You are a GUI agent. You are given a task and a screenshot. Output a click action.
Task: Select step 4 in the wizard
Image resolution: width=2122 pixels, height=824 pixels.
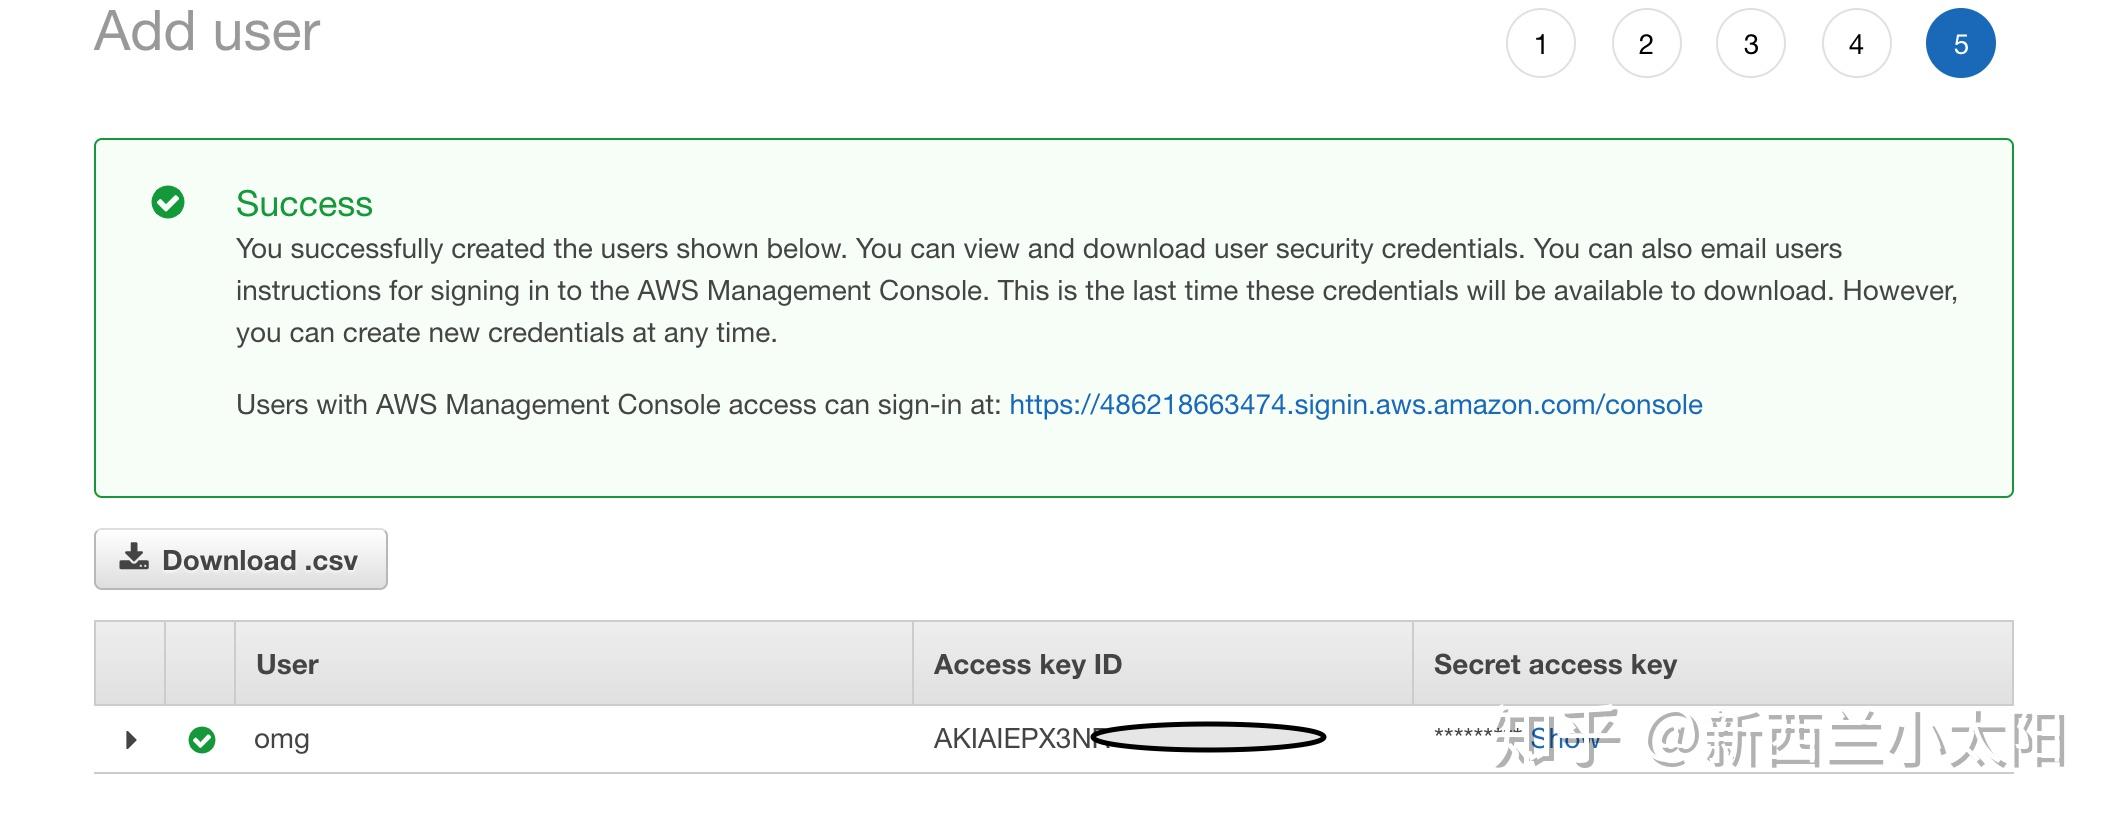(x=1856, y=44)
